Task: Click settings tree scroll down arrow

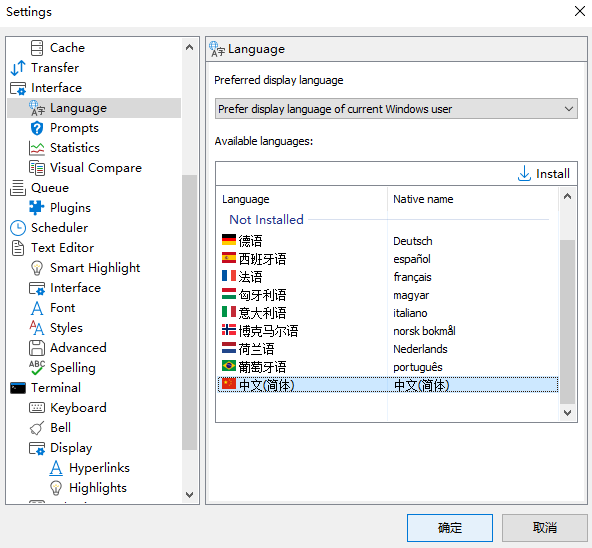Action: (x=190, y=494)
